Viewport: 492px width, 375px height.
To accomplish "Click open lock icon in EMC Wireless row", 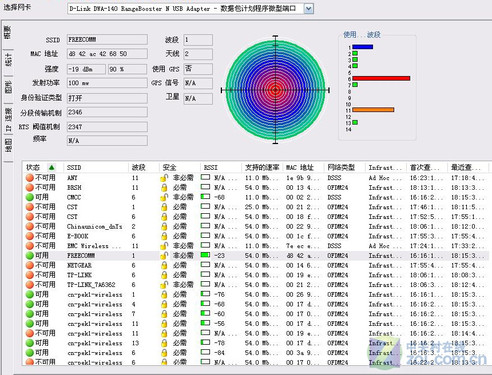I will [x=164, y=246].
